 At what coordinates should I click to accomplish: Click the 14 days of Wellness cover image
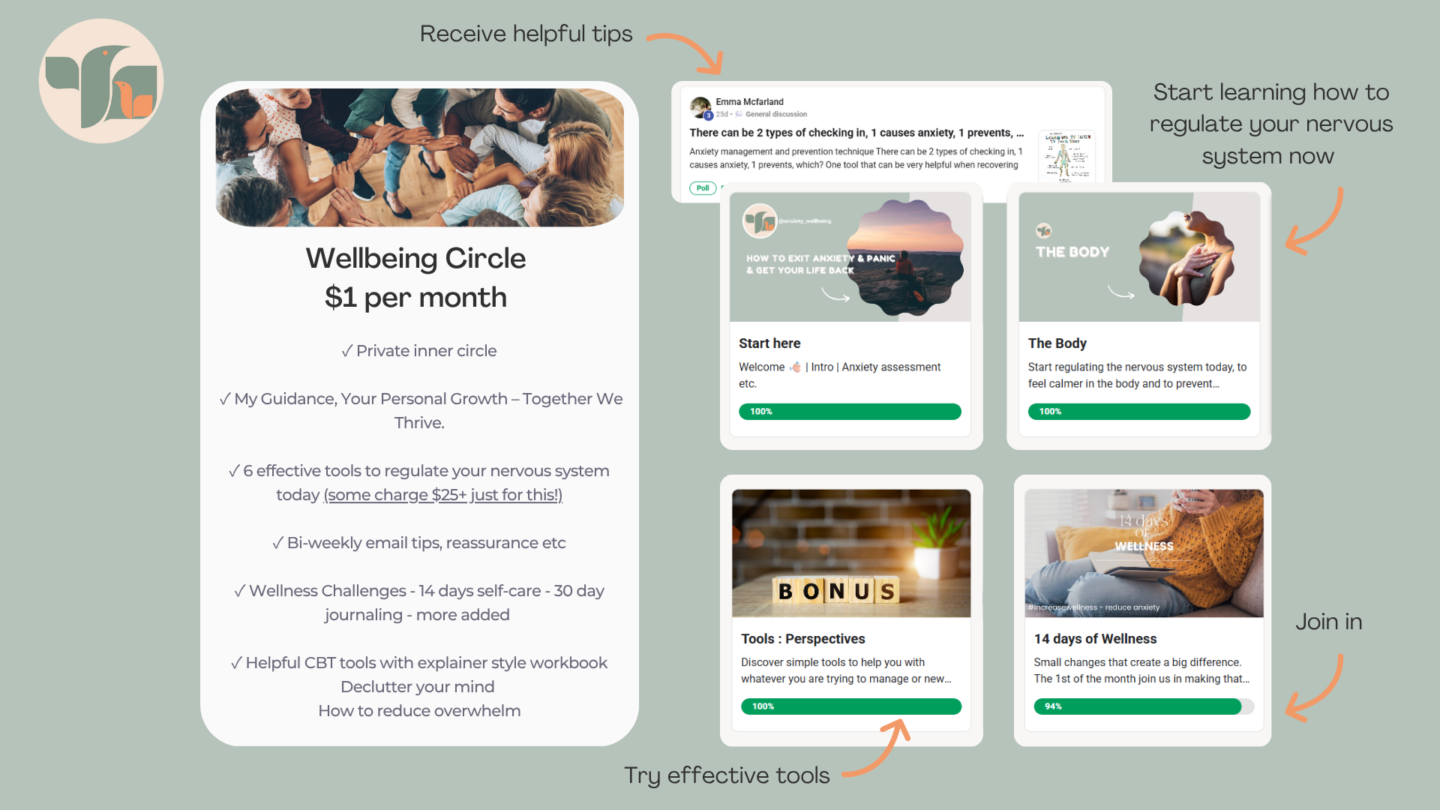pyautogui.click(x=1144, y=553)
